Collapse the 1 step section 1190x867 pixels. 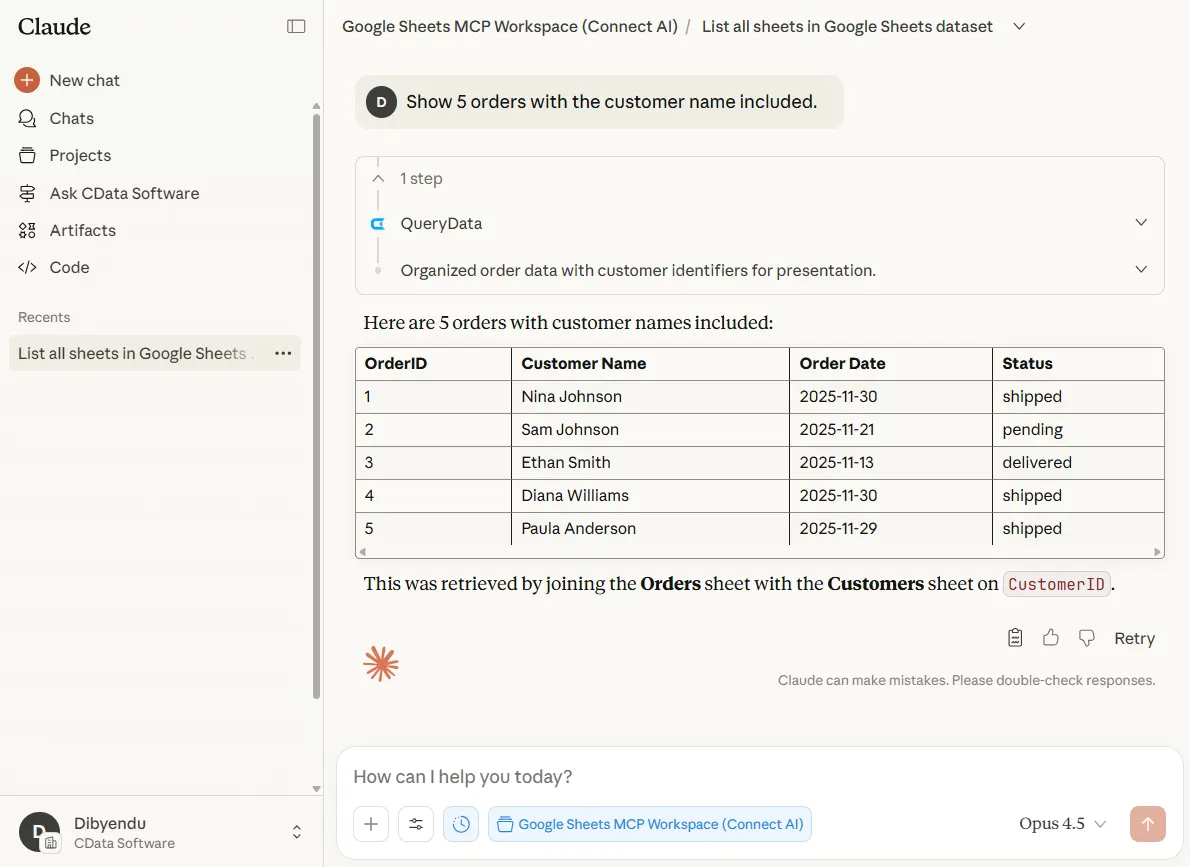(x=378, y=178)
